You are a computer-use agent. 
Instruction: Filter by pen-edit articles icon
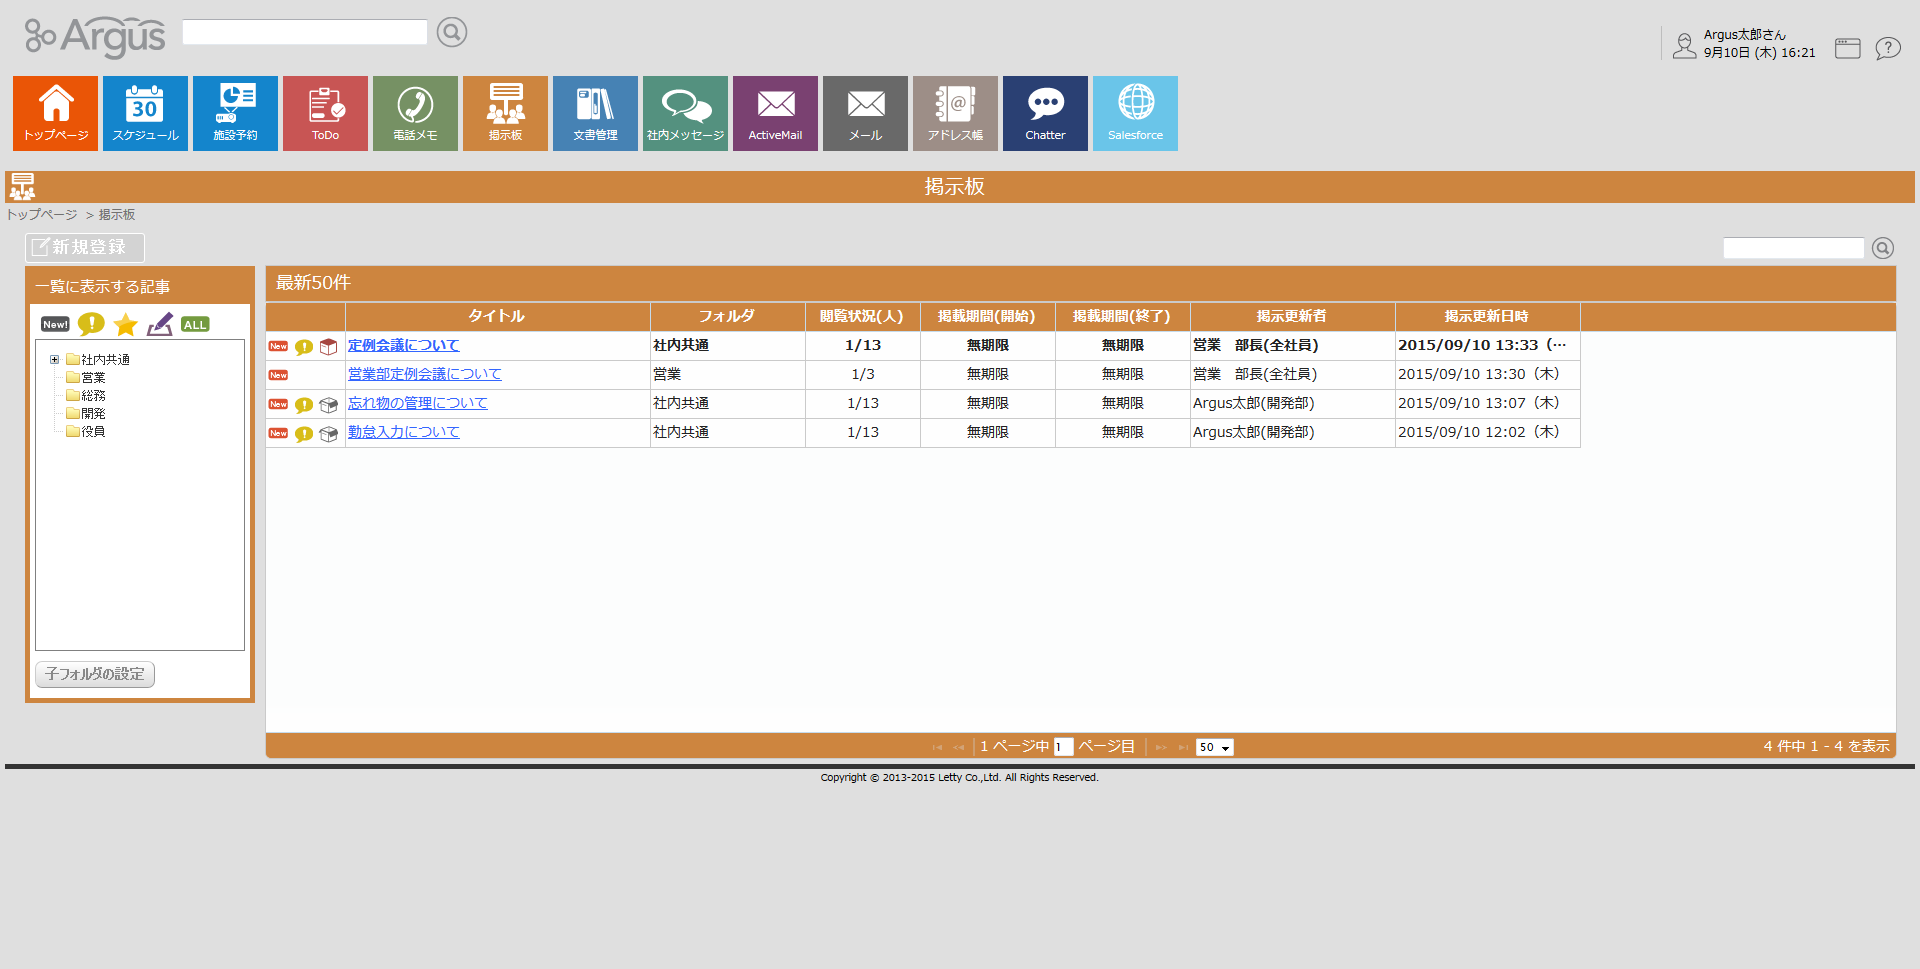(x=160, y=324)
